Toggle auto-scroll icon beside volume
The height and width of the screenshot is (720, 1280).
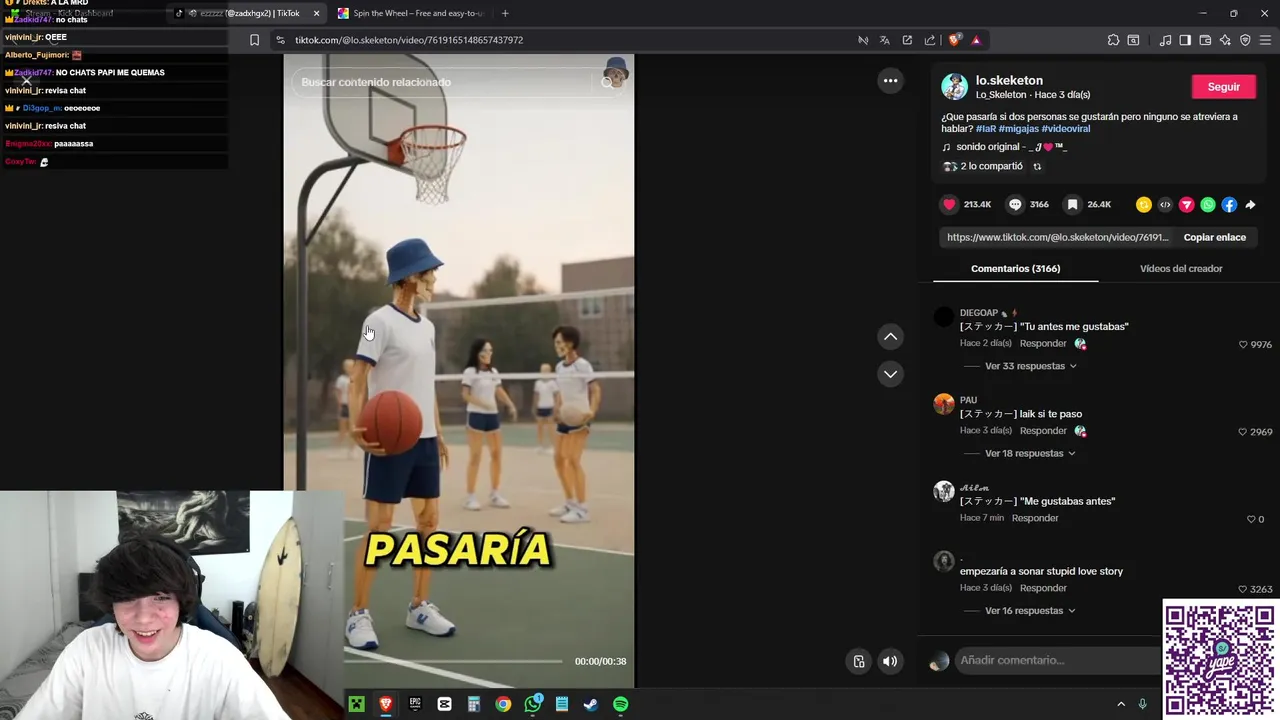click(859, 661)
